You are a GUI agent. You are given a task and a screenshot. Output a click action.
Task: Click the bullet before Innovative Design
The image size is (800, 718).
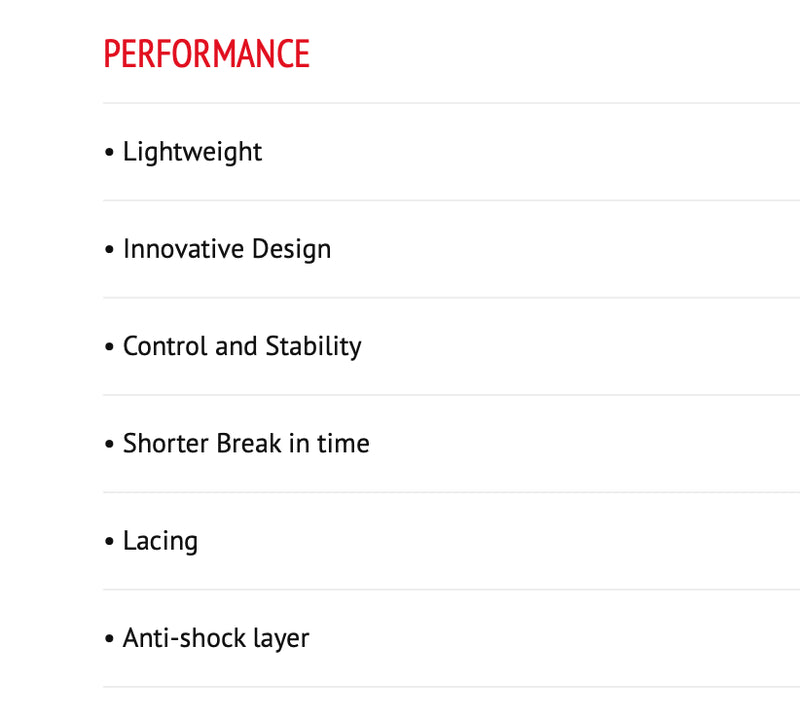tap(109, 250)
